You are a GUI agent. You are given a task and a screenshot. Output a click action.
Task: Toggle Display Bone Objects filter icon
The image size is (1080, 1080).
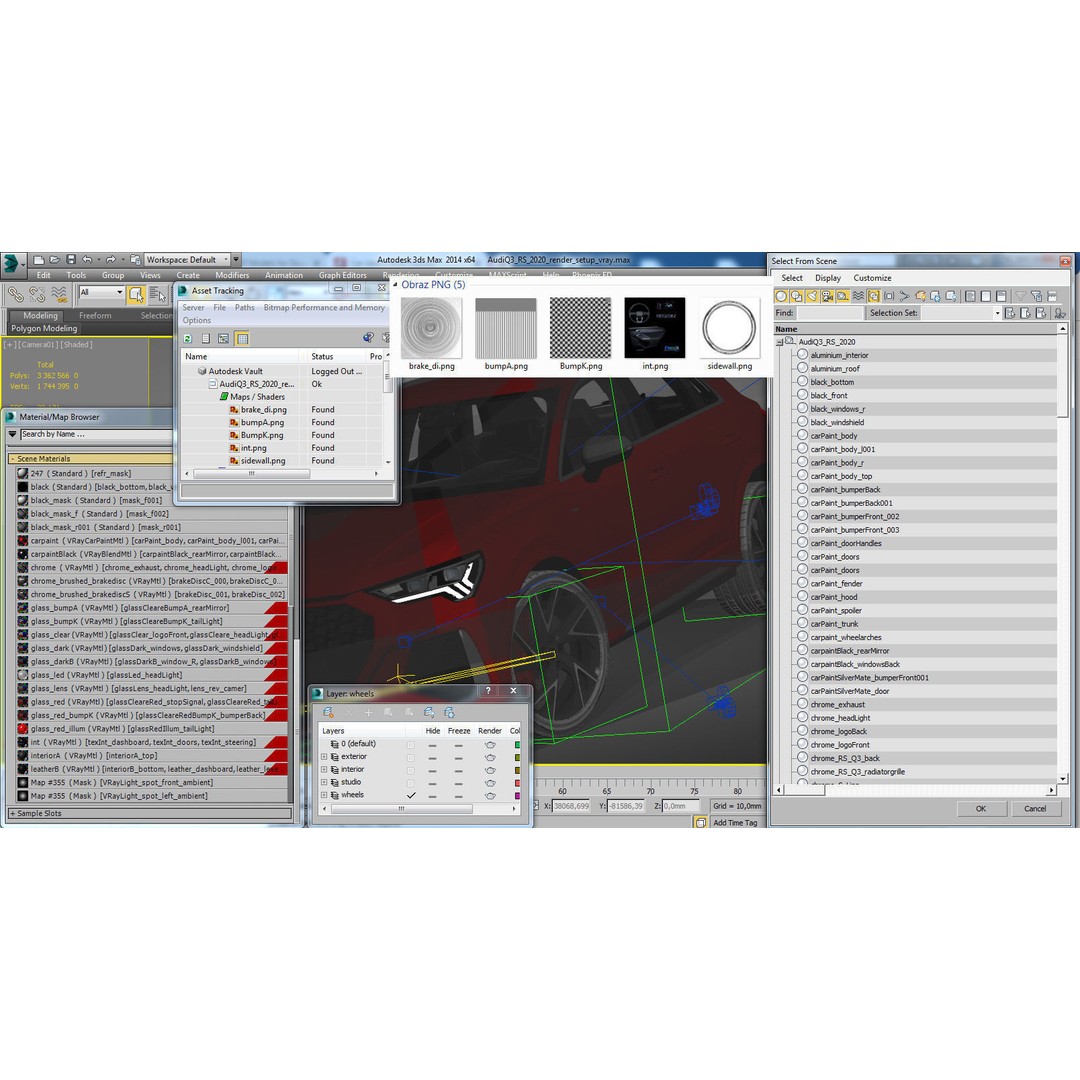904,296
